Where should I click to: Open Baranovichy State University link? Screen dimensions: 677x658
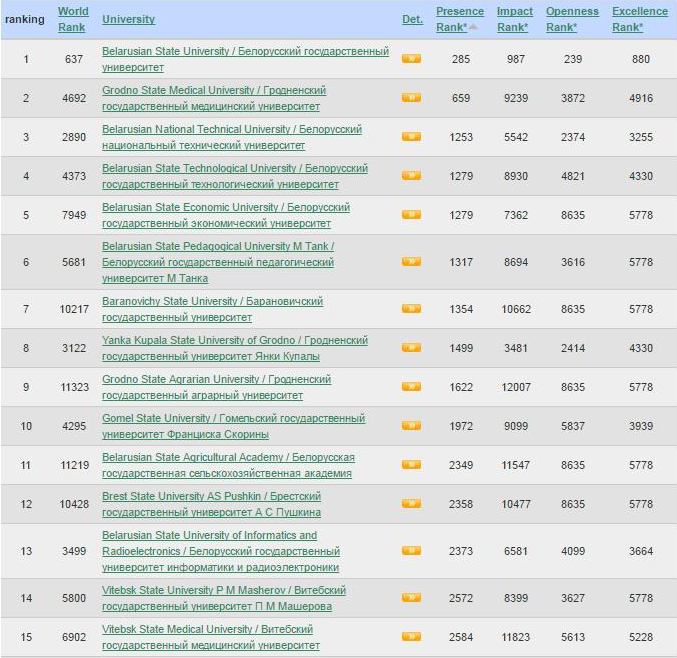coord(212,309)
